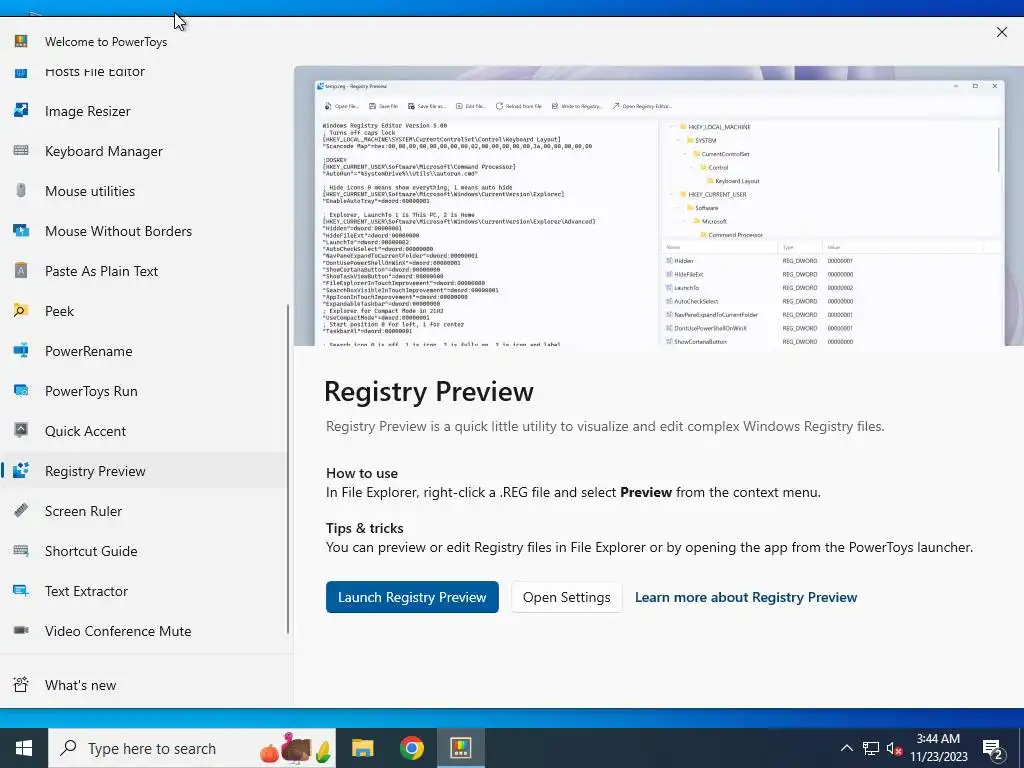This screenshot has height=768, width=1024.
Task: Open the What's new section
Action: pos(144,685)
